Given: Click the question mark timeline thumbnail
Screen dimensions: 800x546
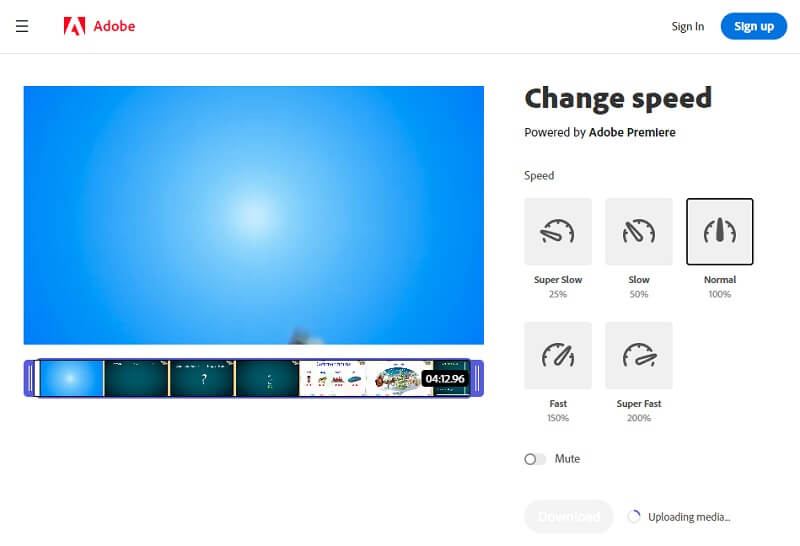Looking at the screenshot, I should 202,379.
